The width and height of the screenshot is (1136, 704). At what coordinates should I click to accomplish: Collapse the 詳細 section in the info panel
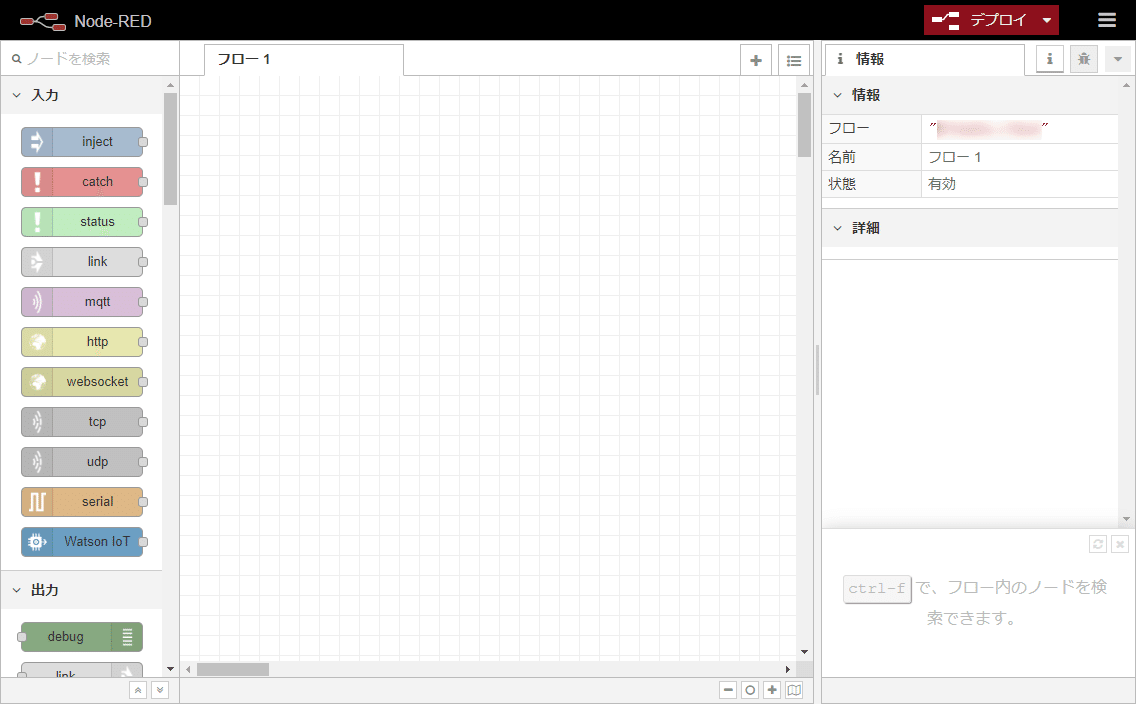[837, 227]
